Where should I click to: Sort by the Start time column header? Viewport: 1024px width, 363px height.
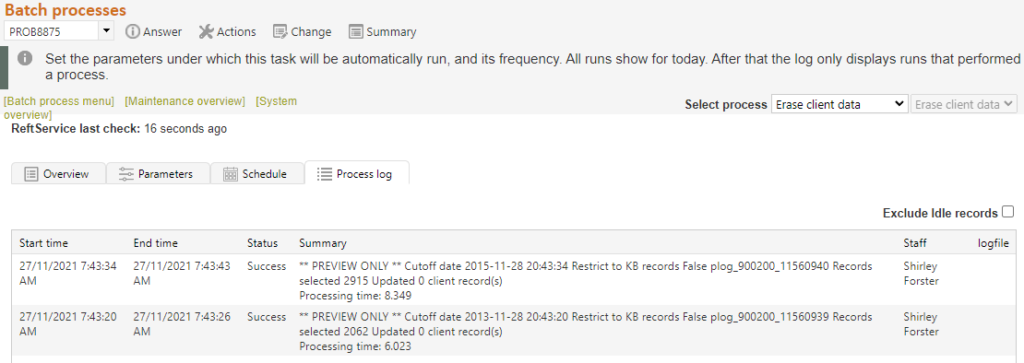coord(44,243)
